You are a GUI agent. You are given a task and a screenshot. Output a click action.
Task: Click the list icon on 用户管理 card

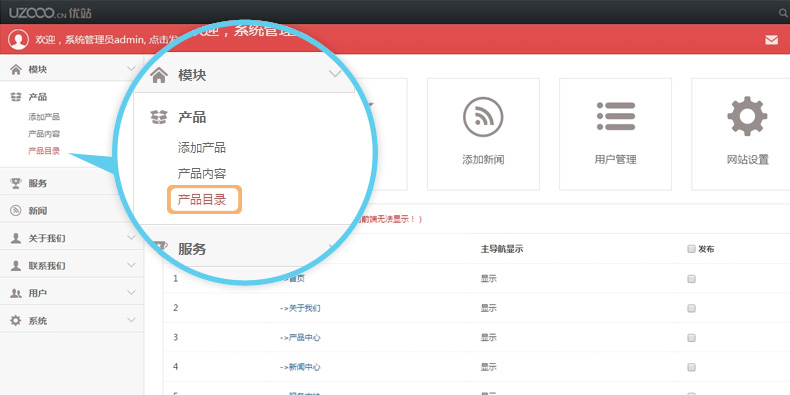pos(616,116)
